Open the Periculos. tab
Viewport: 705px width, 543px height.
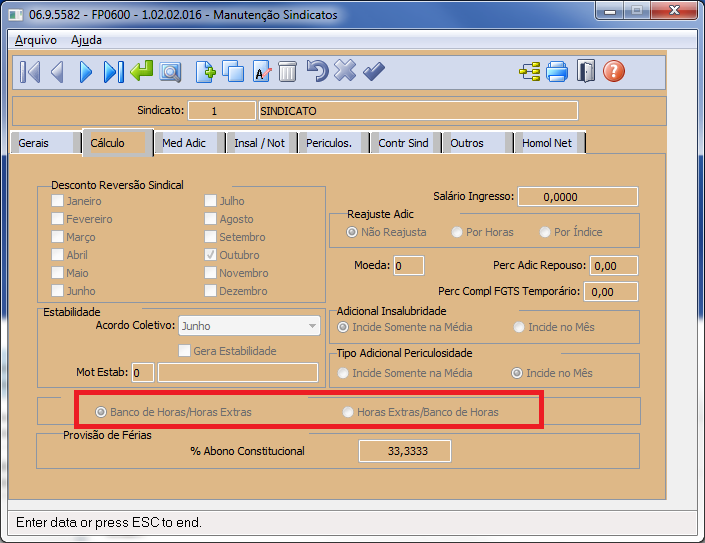click(334, 143)
